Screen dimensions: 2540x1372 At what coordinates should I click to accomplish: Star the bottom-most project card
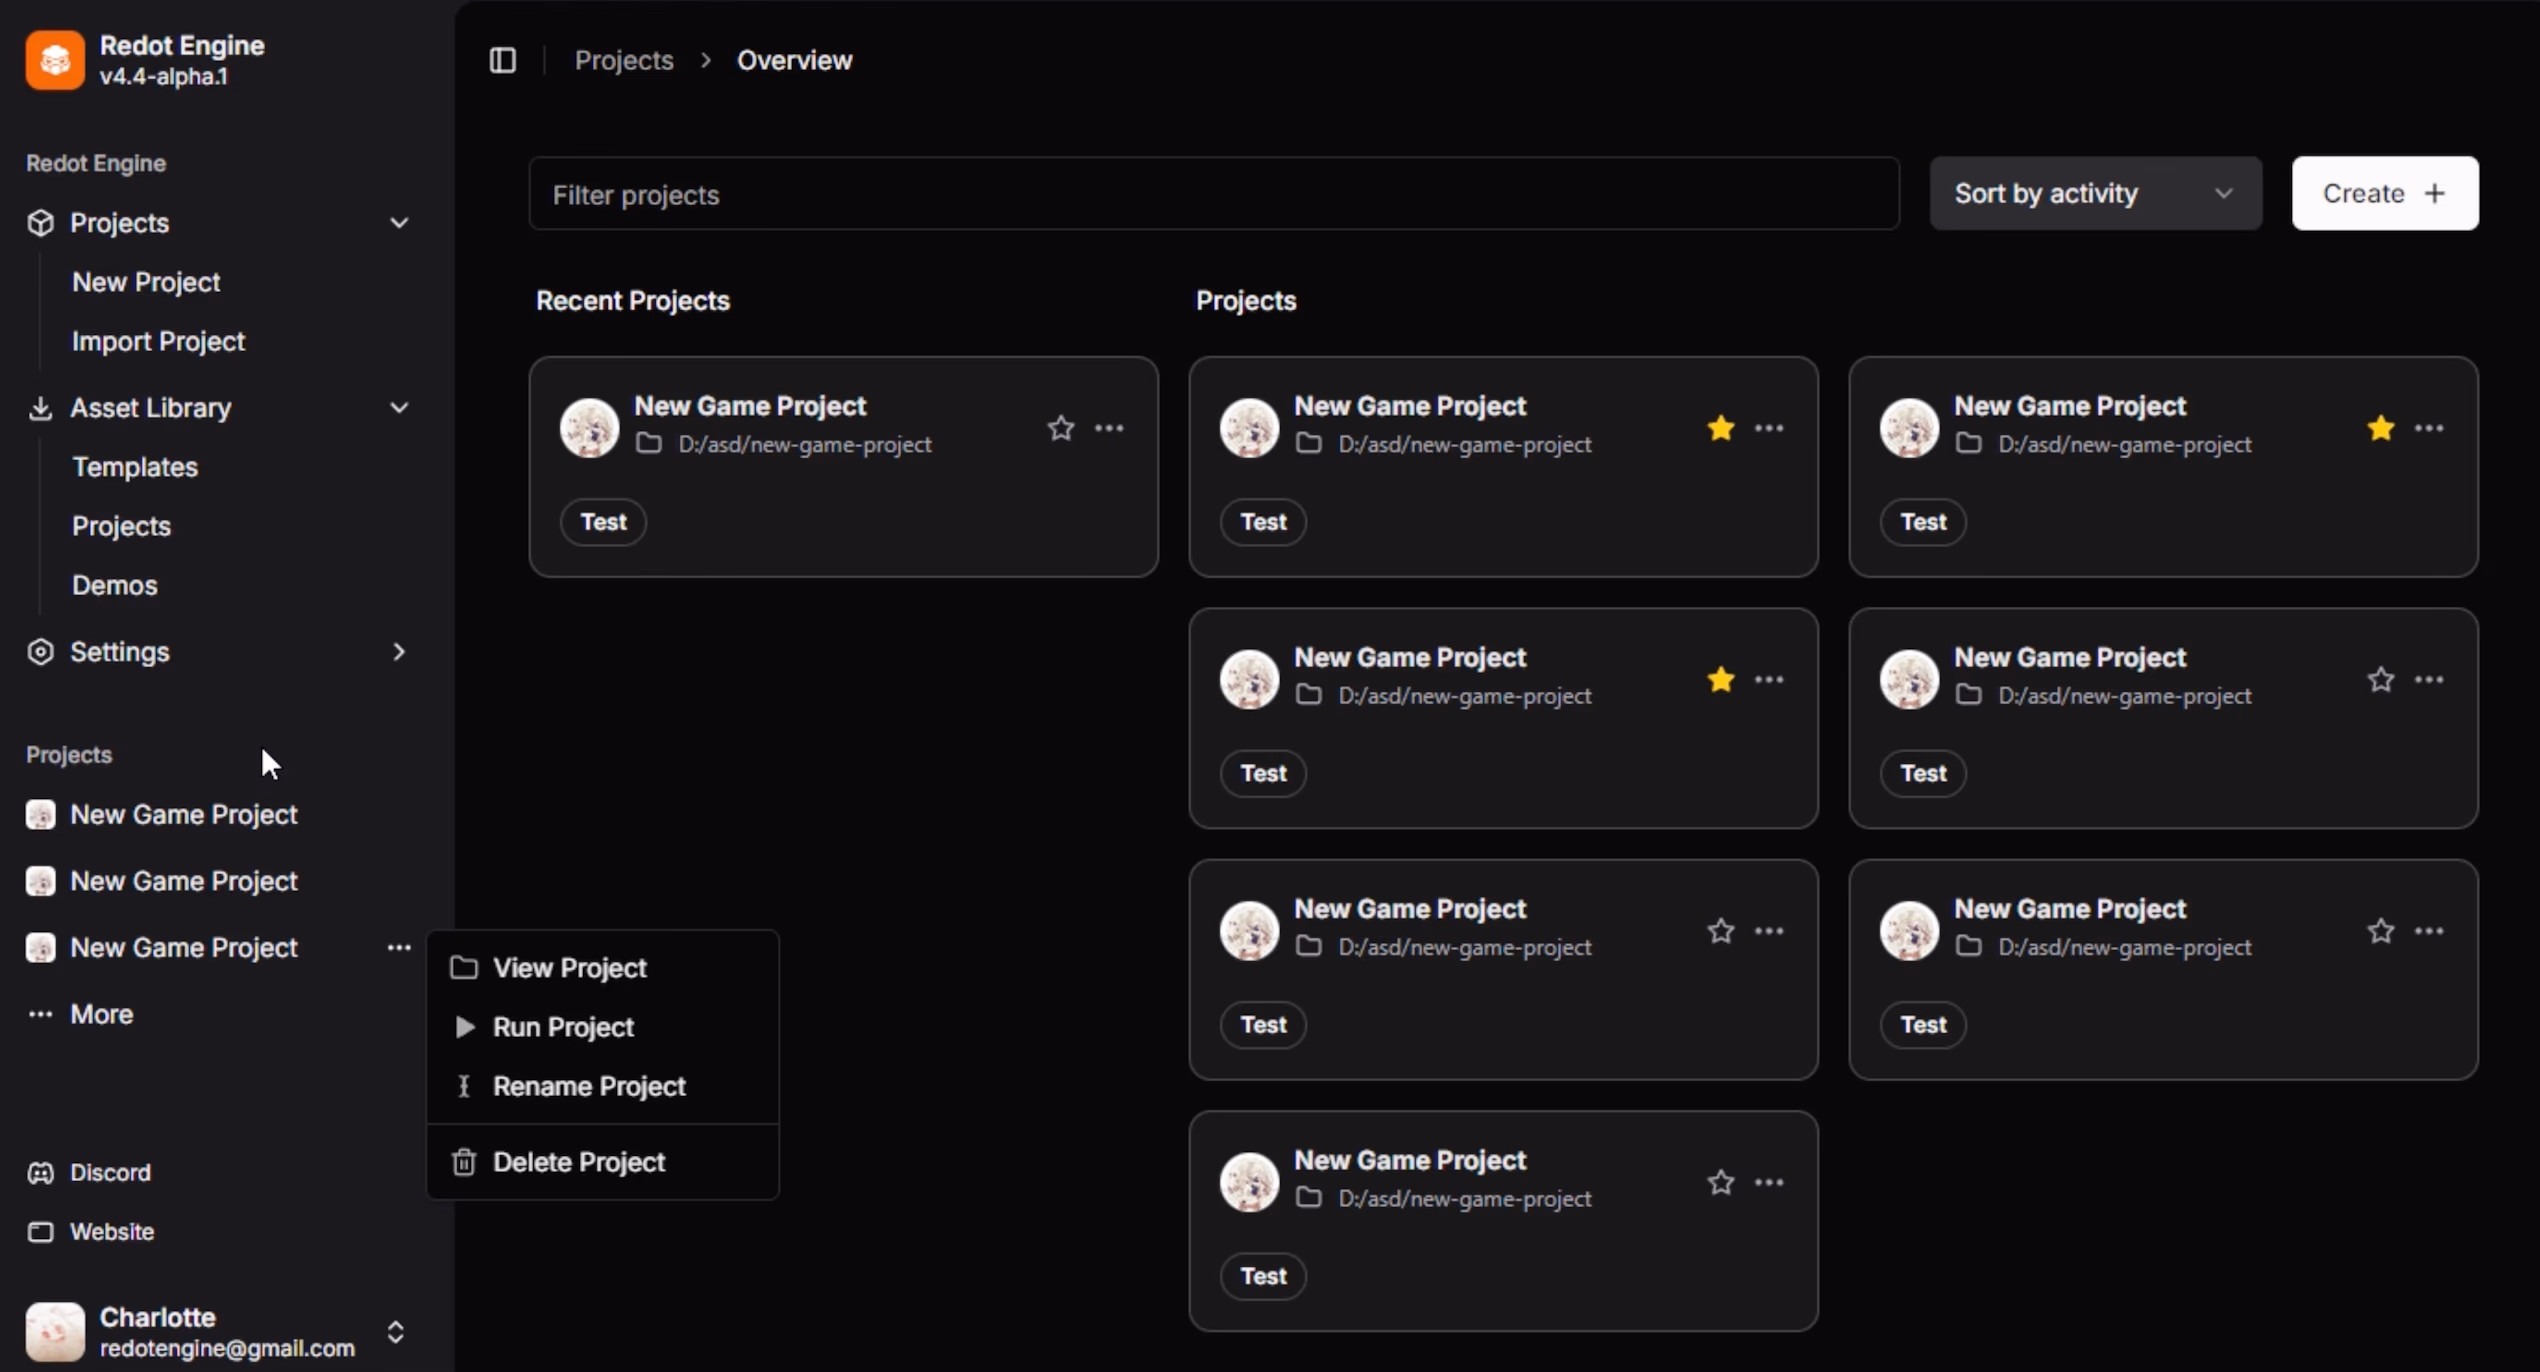pos(1720,1182)
